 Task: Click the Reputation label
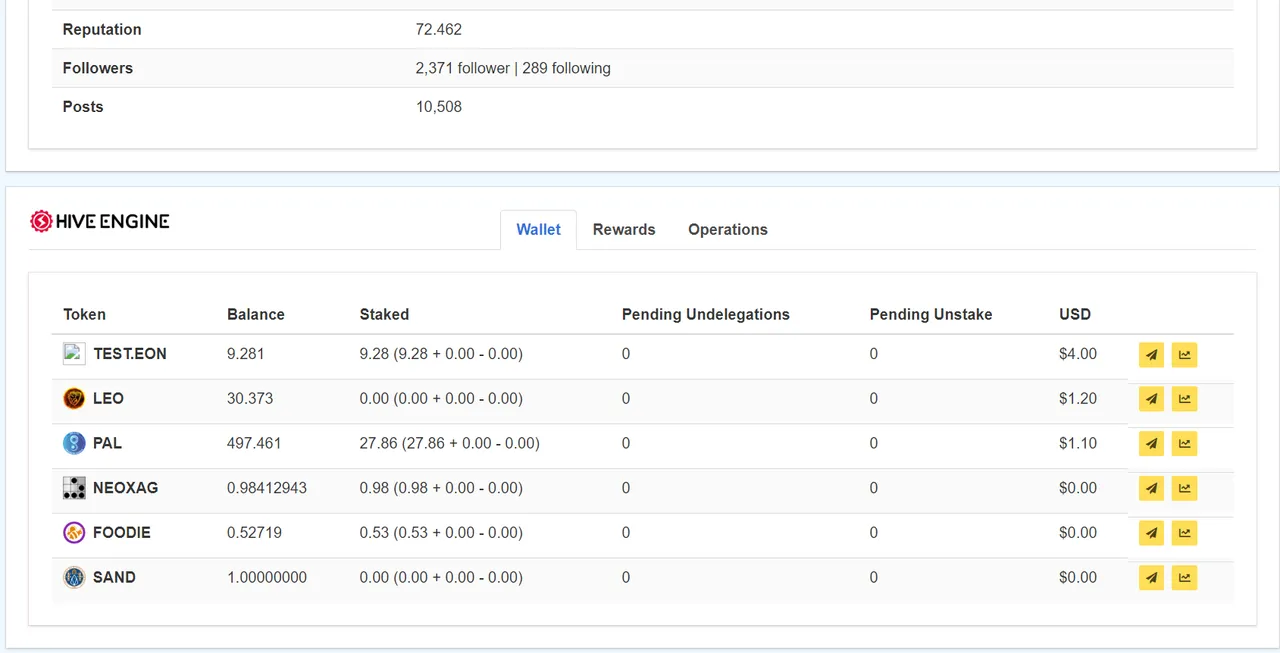102,30
